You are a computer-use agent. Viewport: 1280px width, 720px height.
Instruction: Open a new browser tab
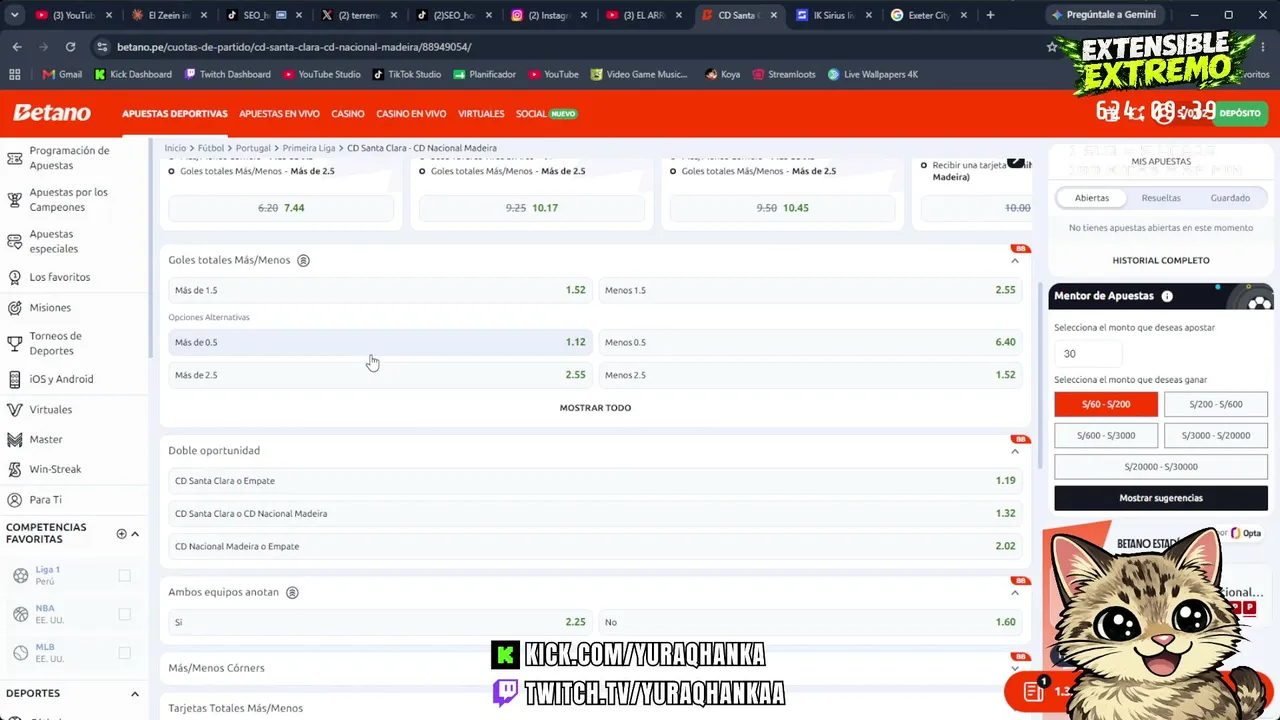pos(990,15)
